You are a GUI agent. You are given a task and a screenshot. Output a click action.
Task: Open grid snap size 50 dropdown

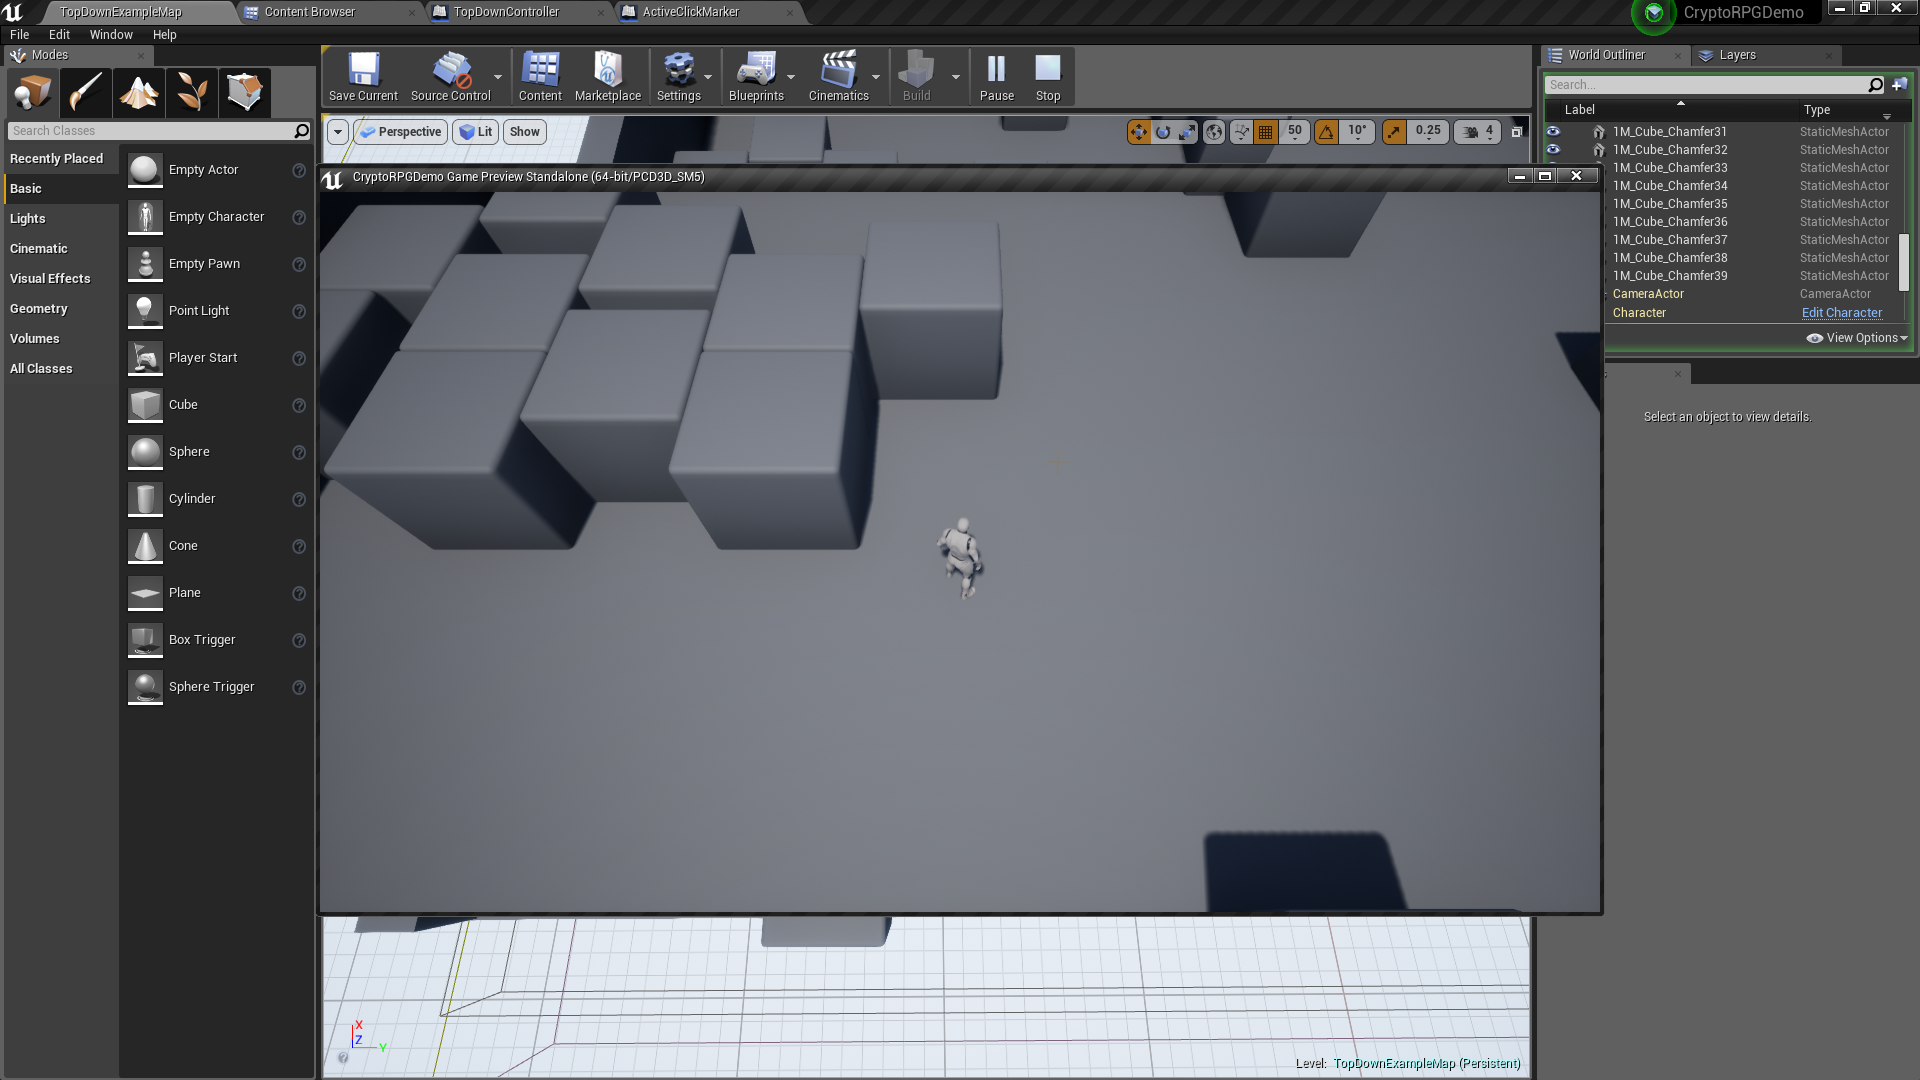[1295, 132]
